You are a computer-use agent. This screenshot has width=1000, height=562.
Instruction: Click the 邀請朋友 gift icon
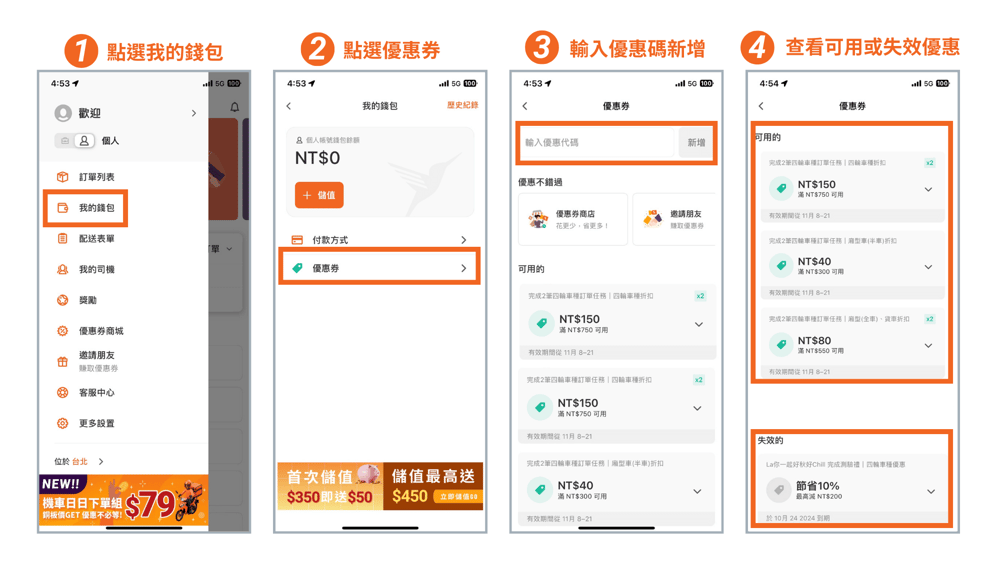coord(62,361)
